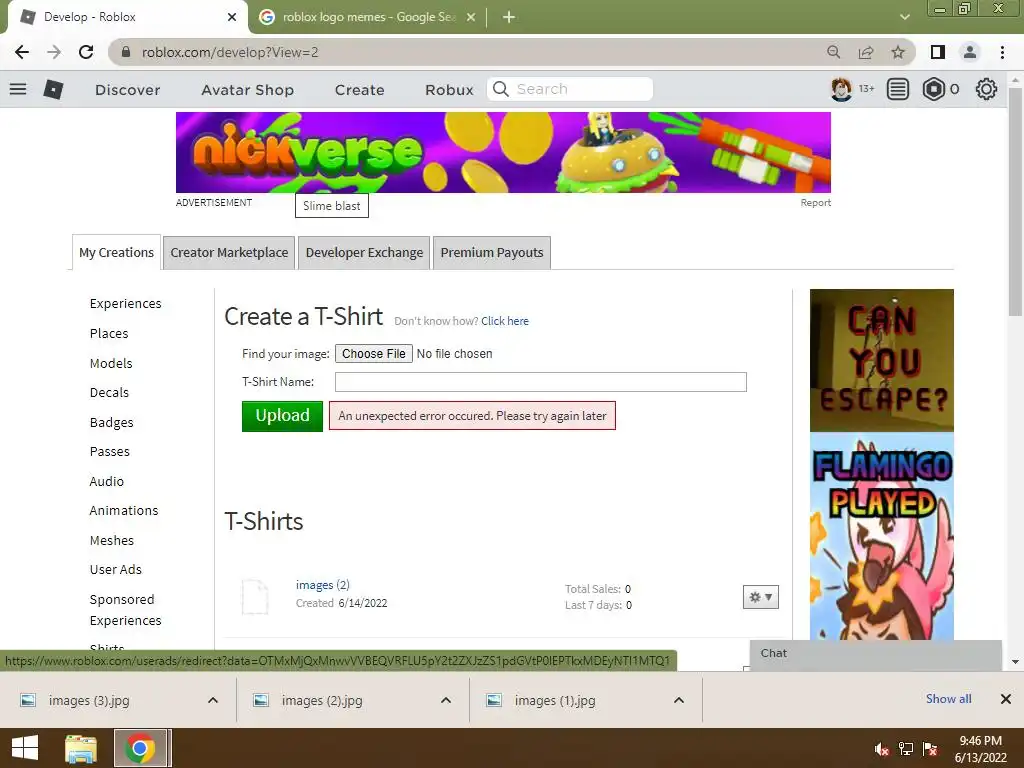The image size is (1024, 768).
Task: Open Chrome three-dot menu
Action: tap(1002, 52)
